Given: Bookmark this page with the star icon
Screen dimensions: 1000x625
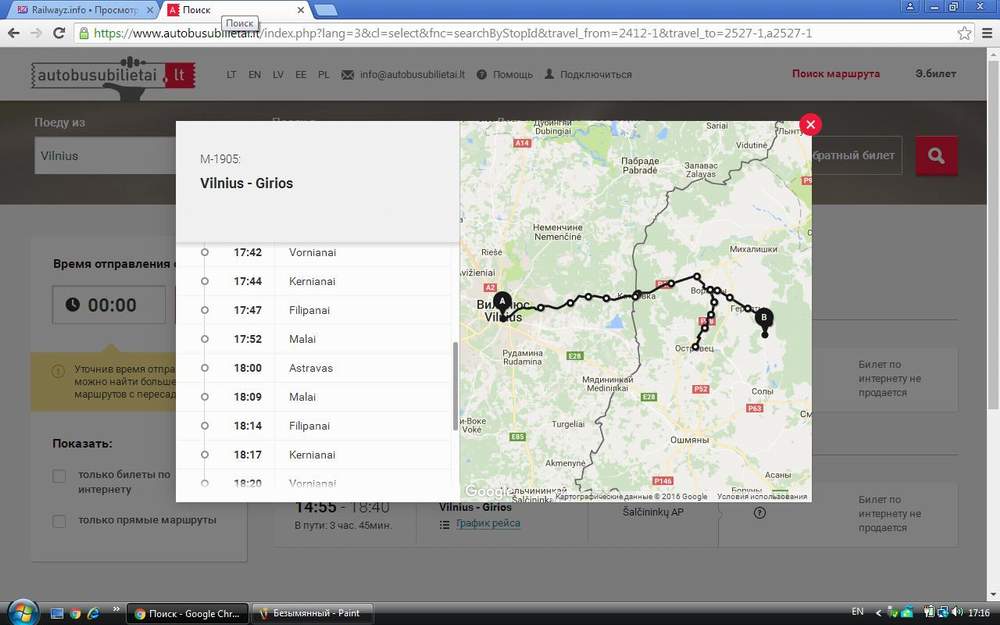Looking at the screenshot, I should 964,33.
